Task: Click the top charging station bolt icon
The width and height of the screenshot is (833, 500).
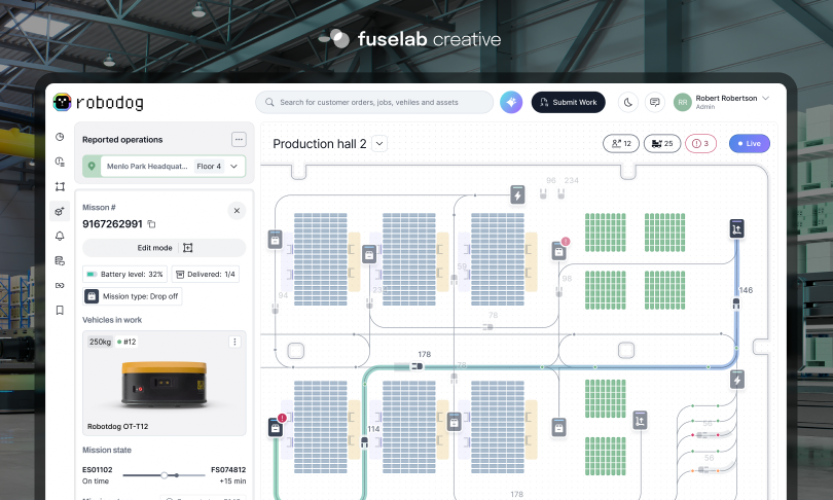Action: [517, 194]
